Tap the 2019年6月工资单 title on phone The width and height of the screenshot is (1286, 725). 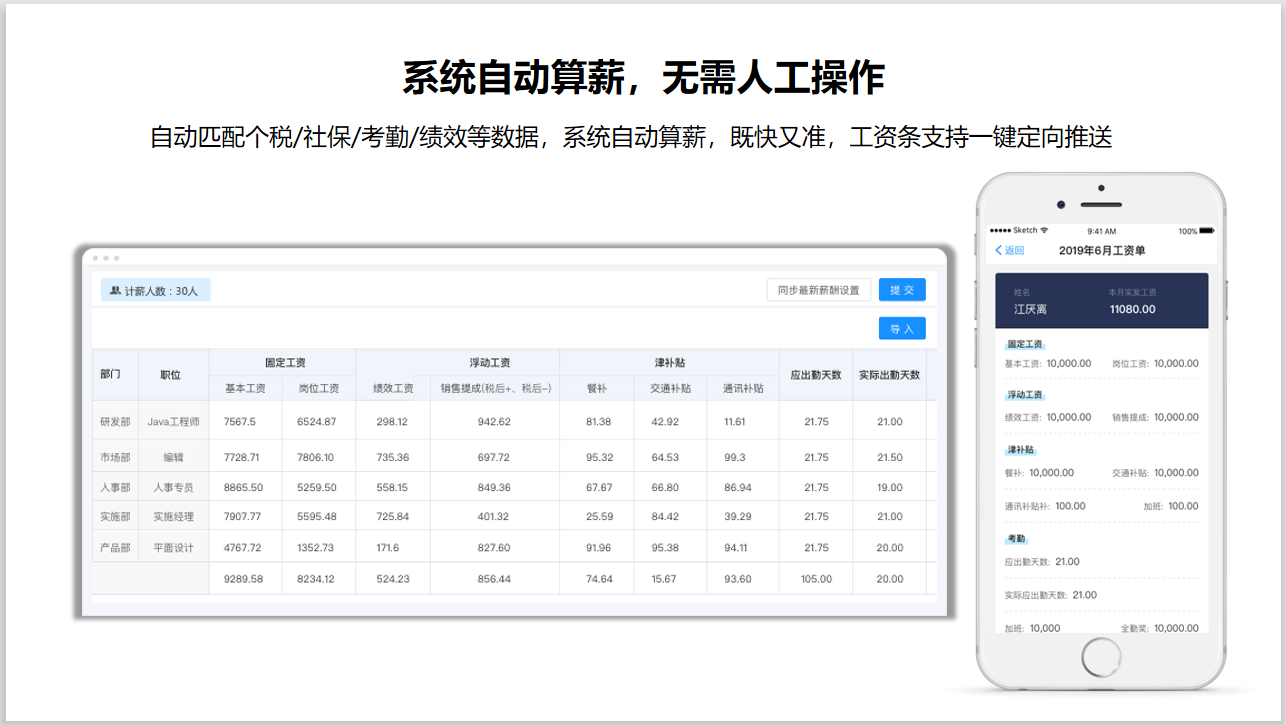pyautogui.click(x=1102, y=250)
